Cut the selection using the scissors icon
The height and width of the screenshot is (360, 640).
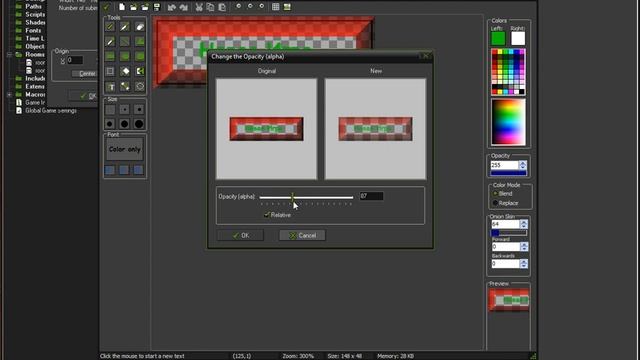(199, 7)
